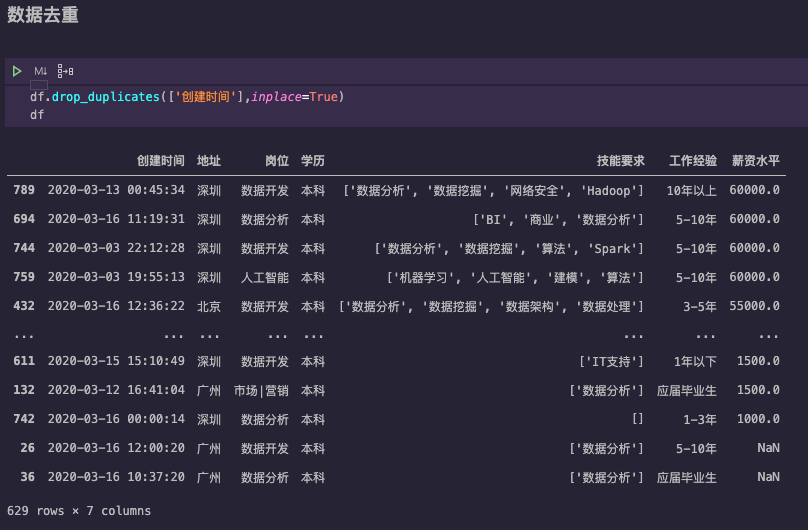Click the 工作经验 column header
This screenshot has width=808, height=530.
(x=693, y=161)
